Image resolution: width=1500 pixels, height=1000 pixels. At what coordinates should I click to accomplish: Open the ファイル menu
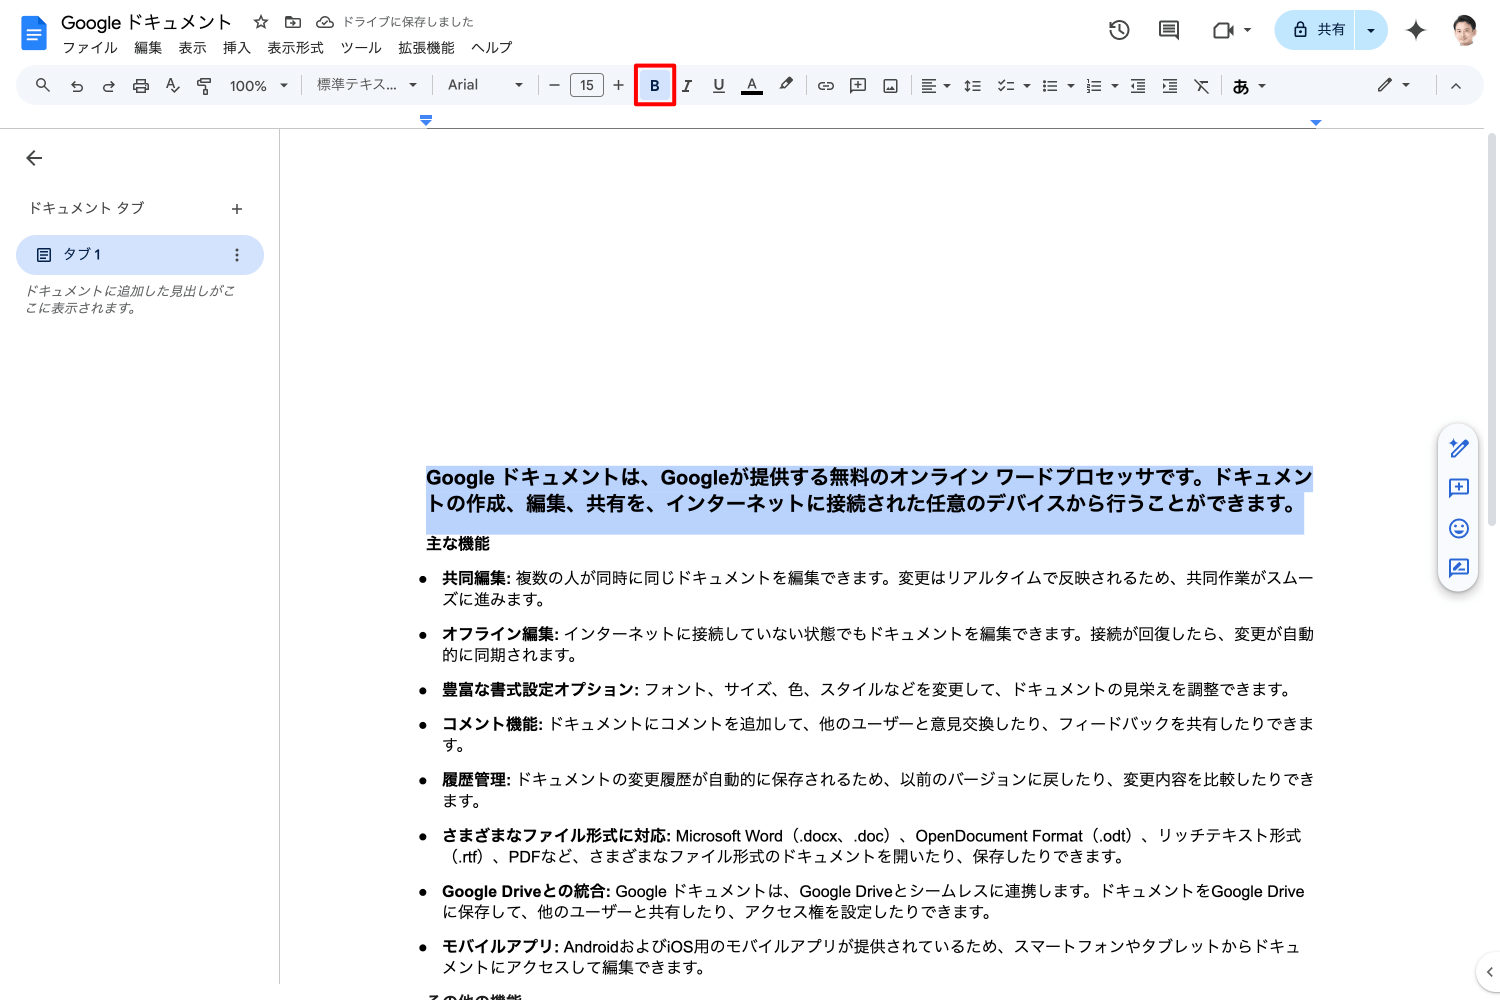coord(90,48)
